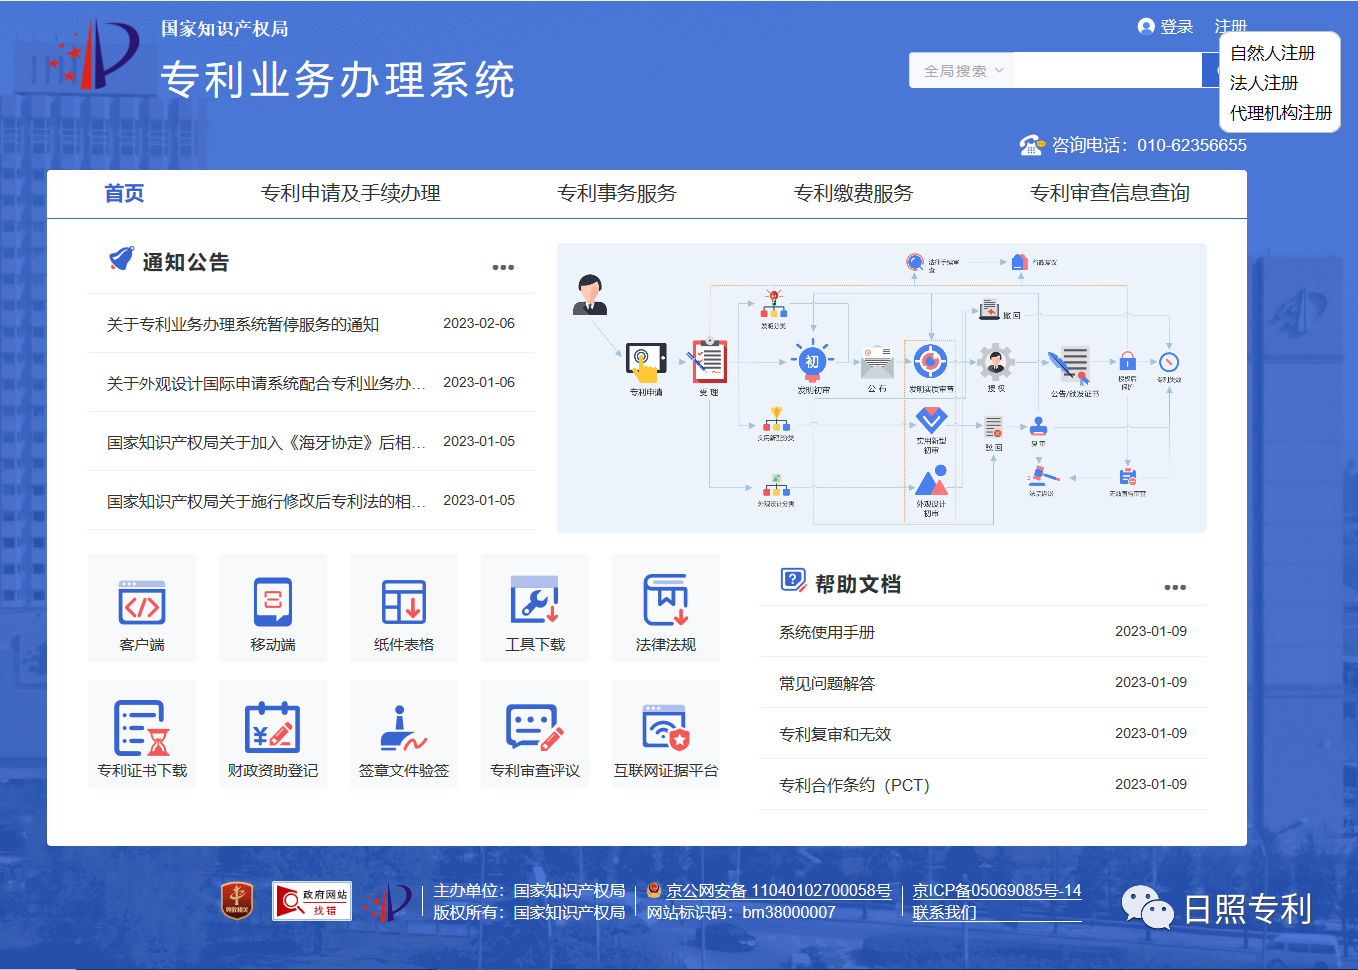Click the 登录 login link
Screen dimensions: 1358x970
(1176, 27)
